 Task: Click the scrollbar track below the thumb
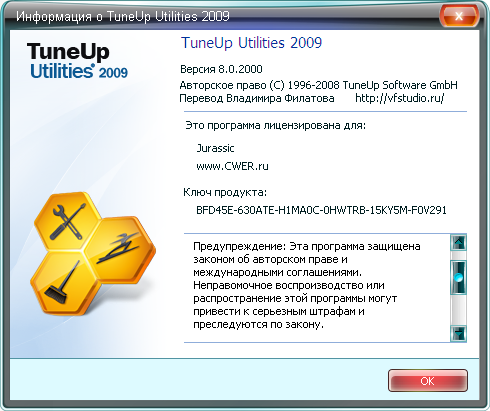tap(459, 310)
